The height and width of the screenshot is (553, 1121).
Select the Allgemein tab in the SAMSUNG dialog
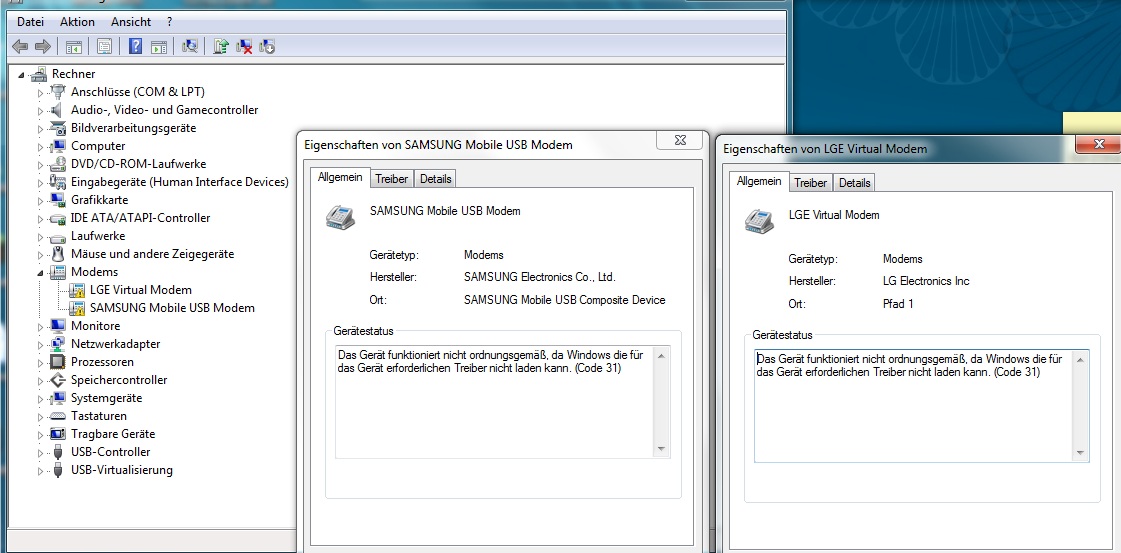(x=340, y=177)
